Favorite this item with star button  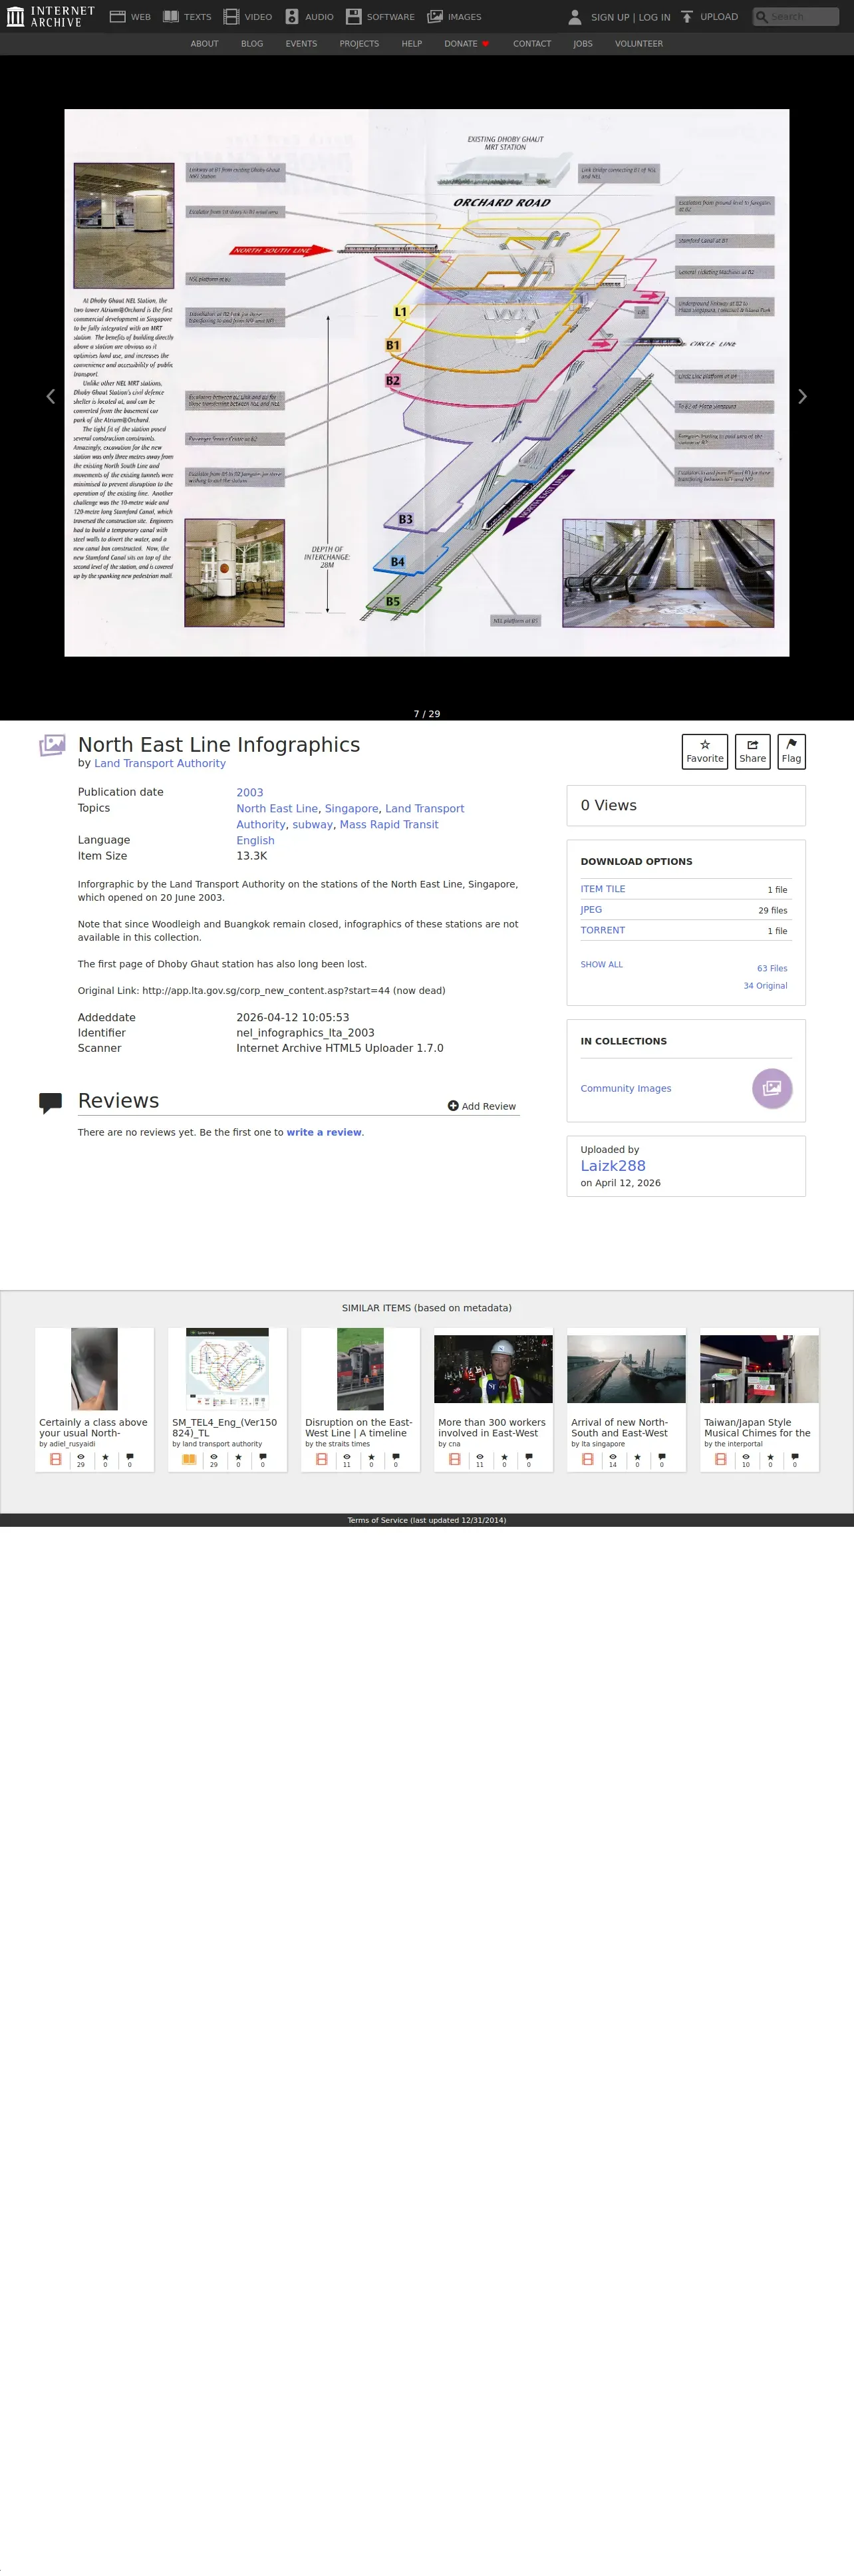(705, 751)
